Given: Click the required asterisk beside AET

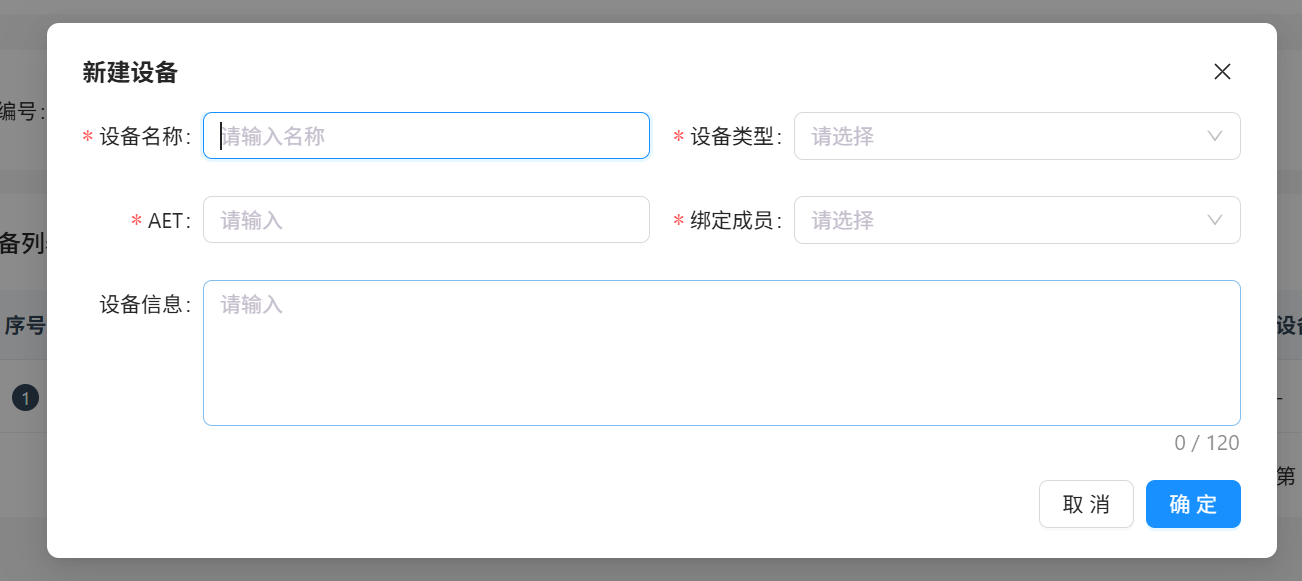Looking at the screenshot, I should click(x=136, y=220).
